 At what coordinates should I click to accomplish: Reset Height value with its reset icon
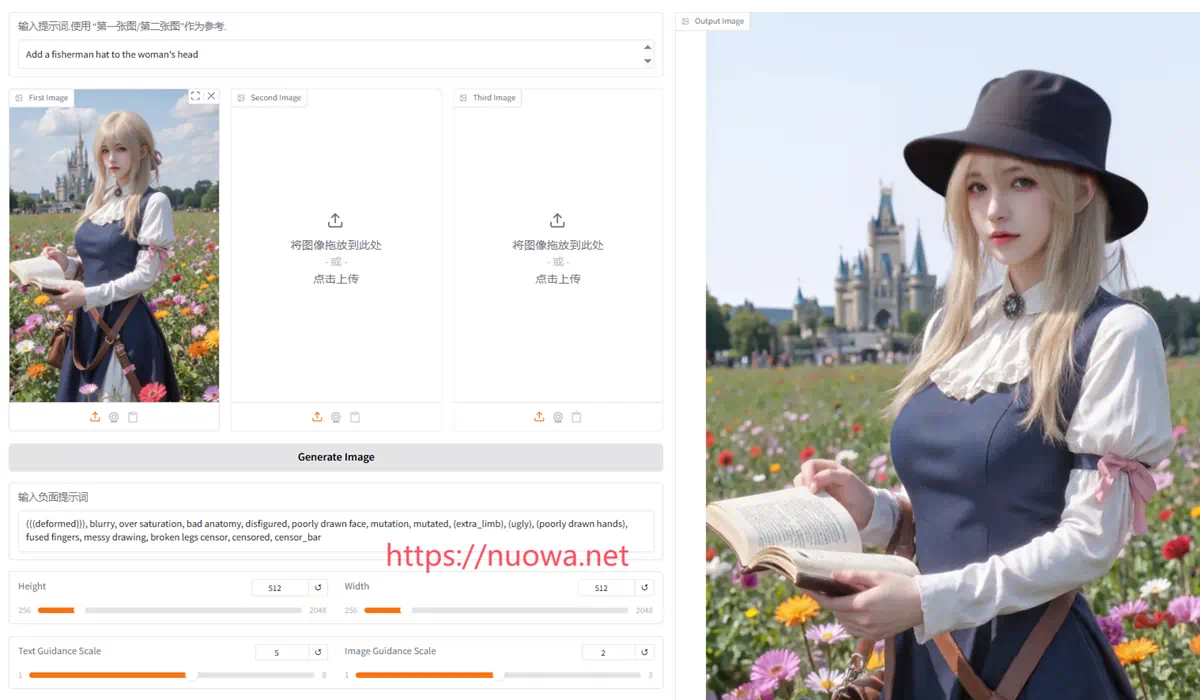coord(319,588)
